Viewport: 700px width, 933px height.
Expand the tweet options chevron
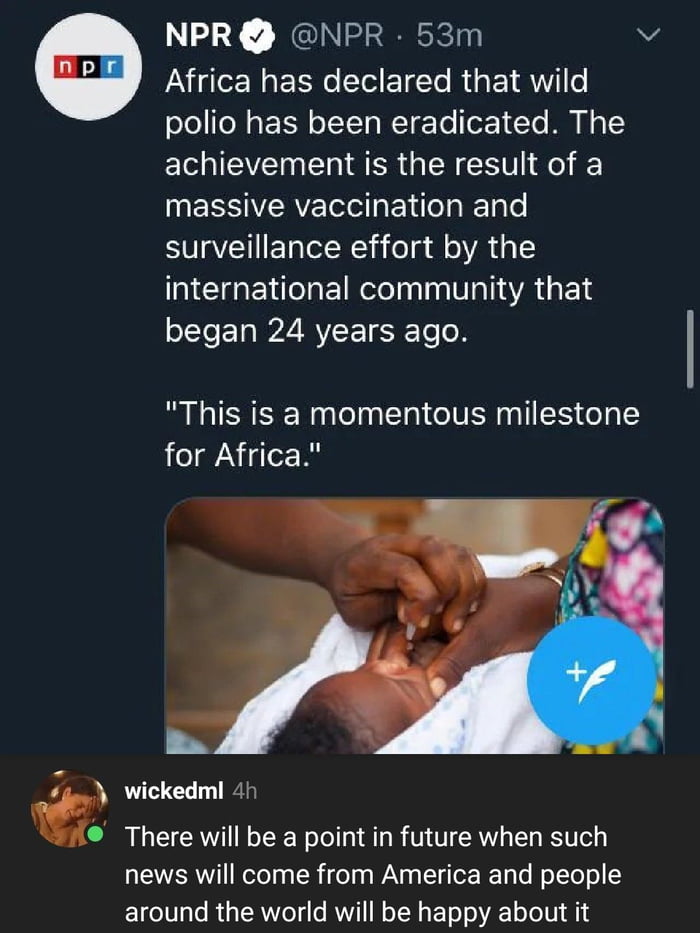(x=648, y=36)
